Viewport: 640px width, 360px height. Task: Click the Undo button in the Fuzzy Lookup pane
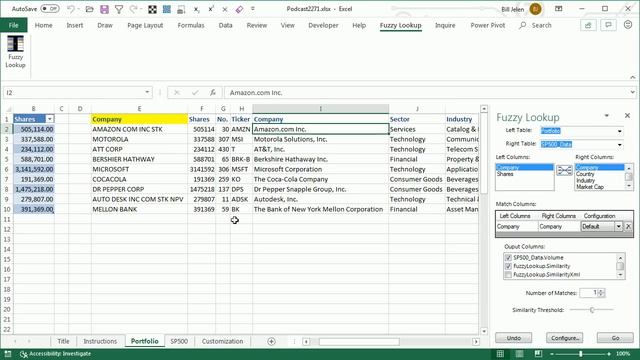coord(513,338)
